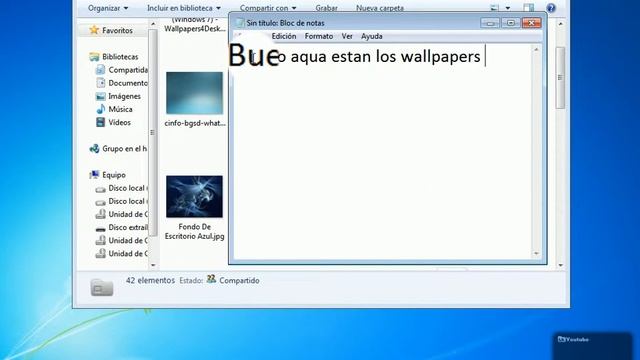
Task: Select the Unidad de CD below Disco extraíble
Action: (100, 240)
